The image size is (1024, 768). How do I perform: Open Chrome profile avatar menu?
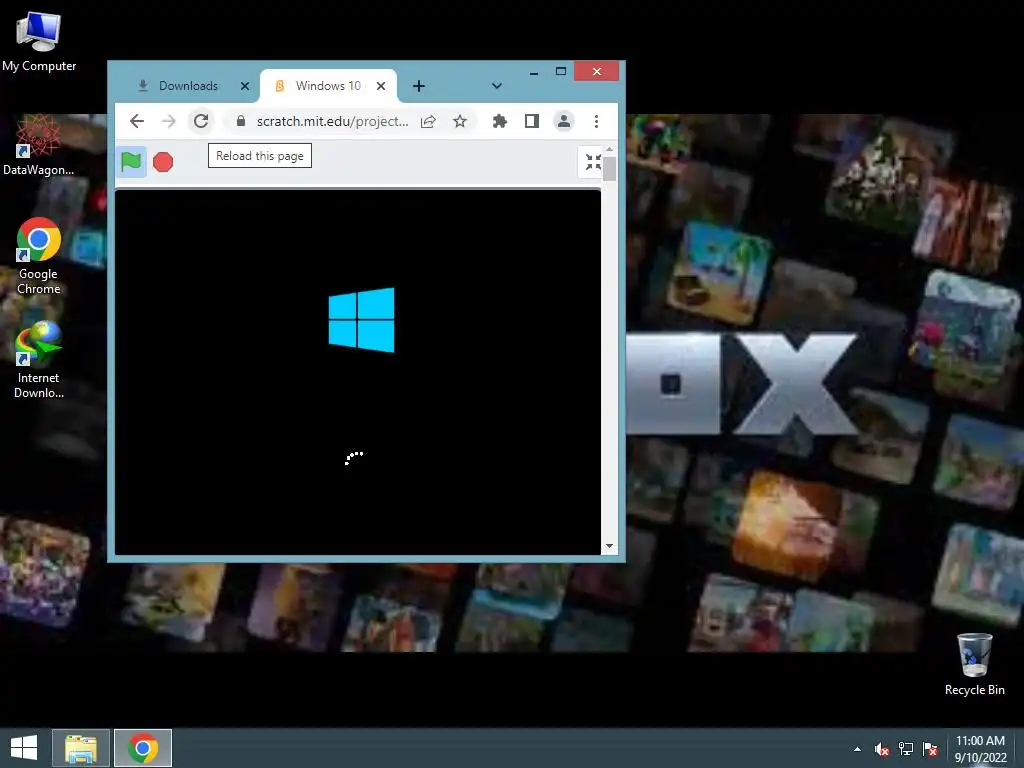pyautogui.click(x=564, y=121)
